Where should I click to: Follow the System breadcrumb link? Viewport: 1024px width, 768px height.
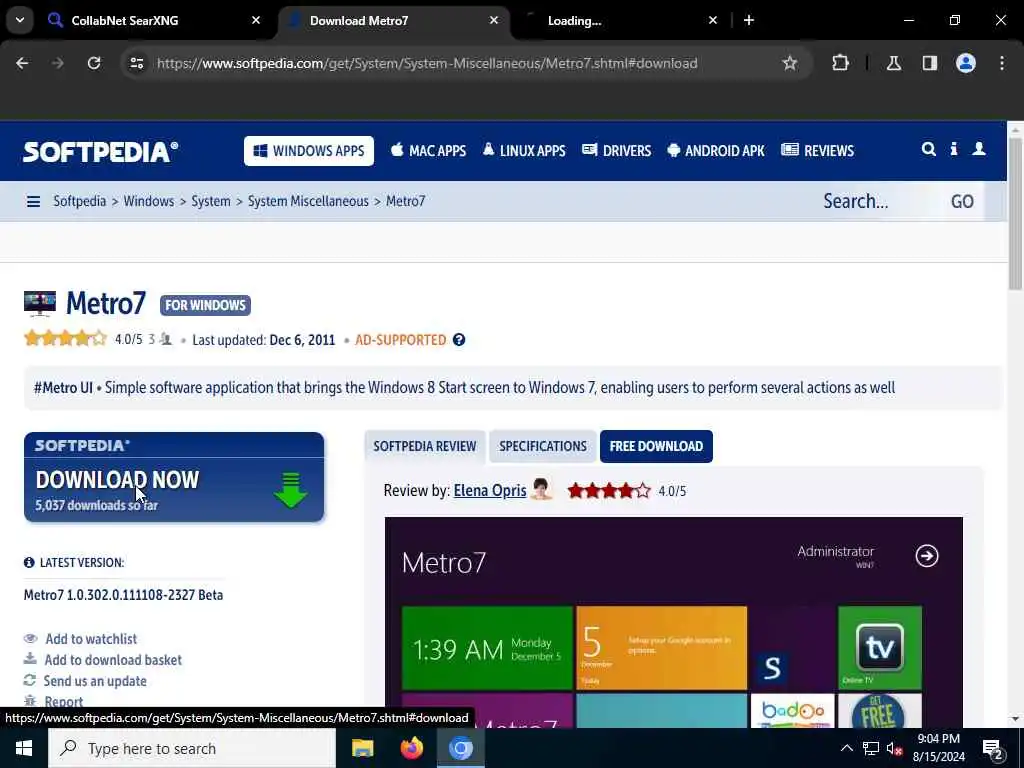click(x=211, y=201)
